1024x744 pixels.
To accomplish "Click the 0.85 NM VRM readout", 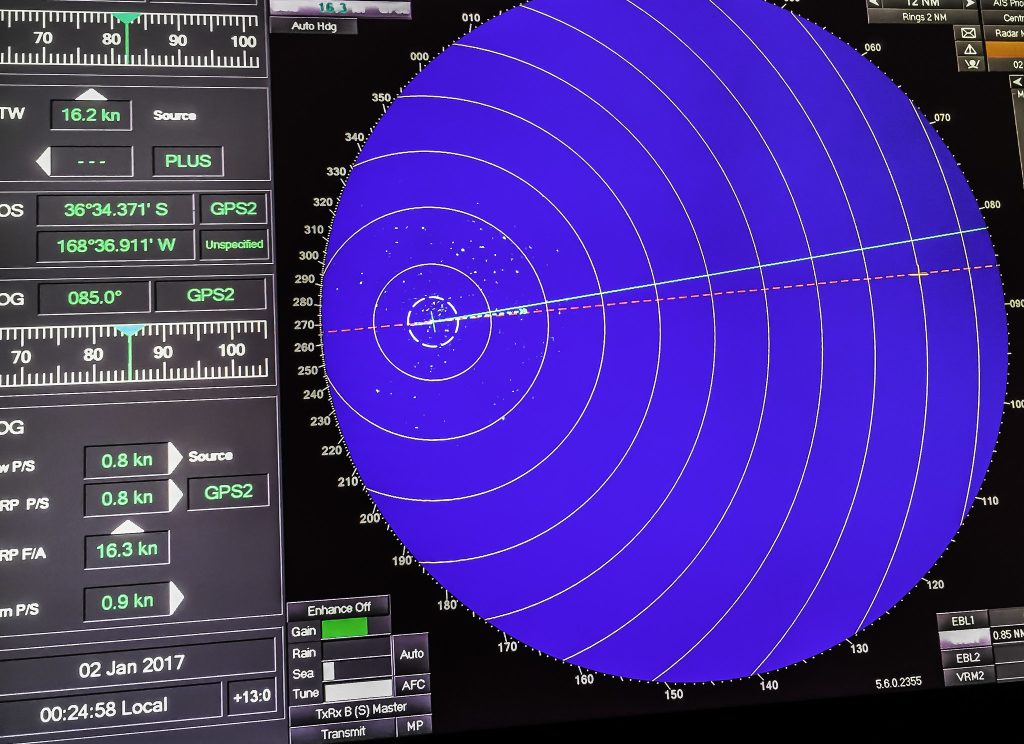I will tap(1008, 635).
